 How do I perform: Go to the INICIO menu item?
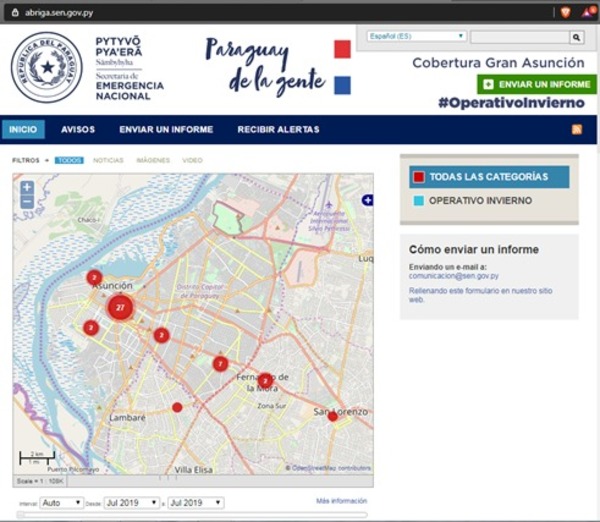pos(23,129)
